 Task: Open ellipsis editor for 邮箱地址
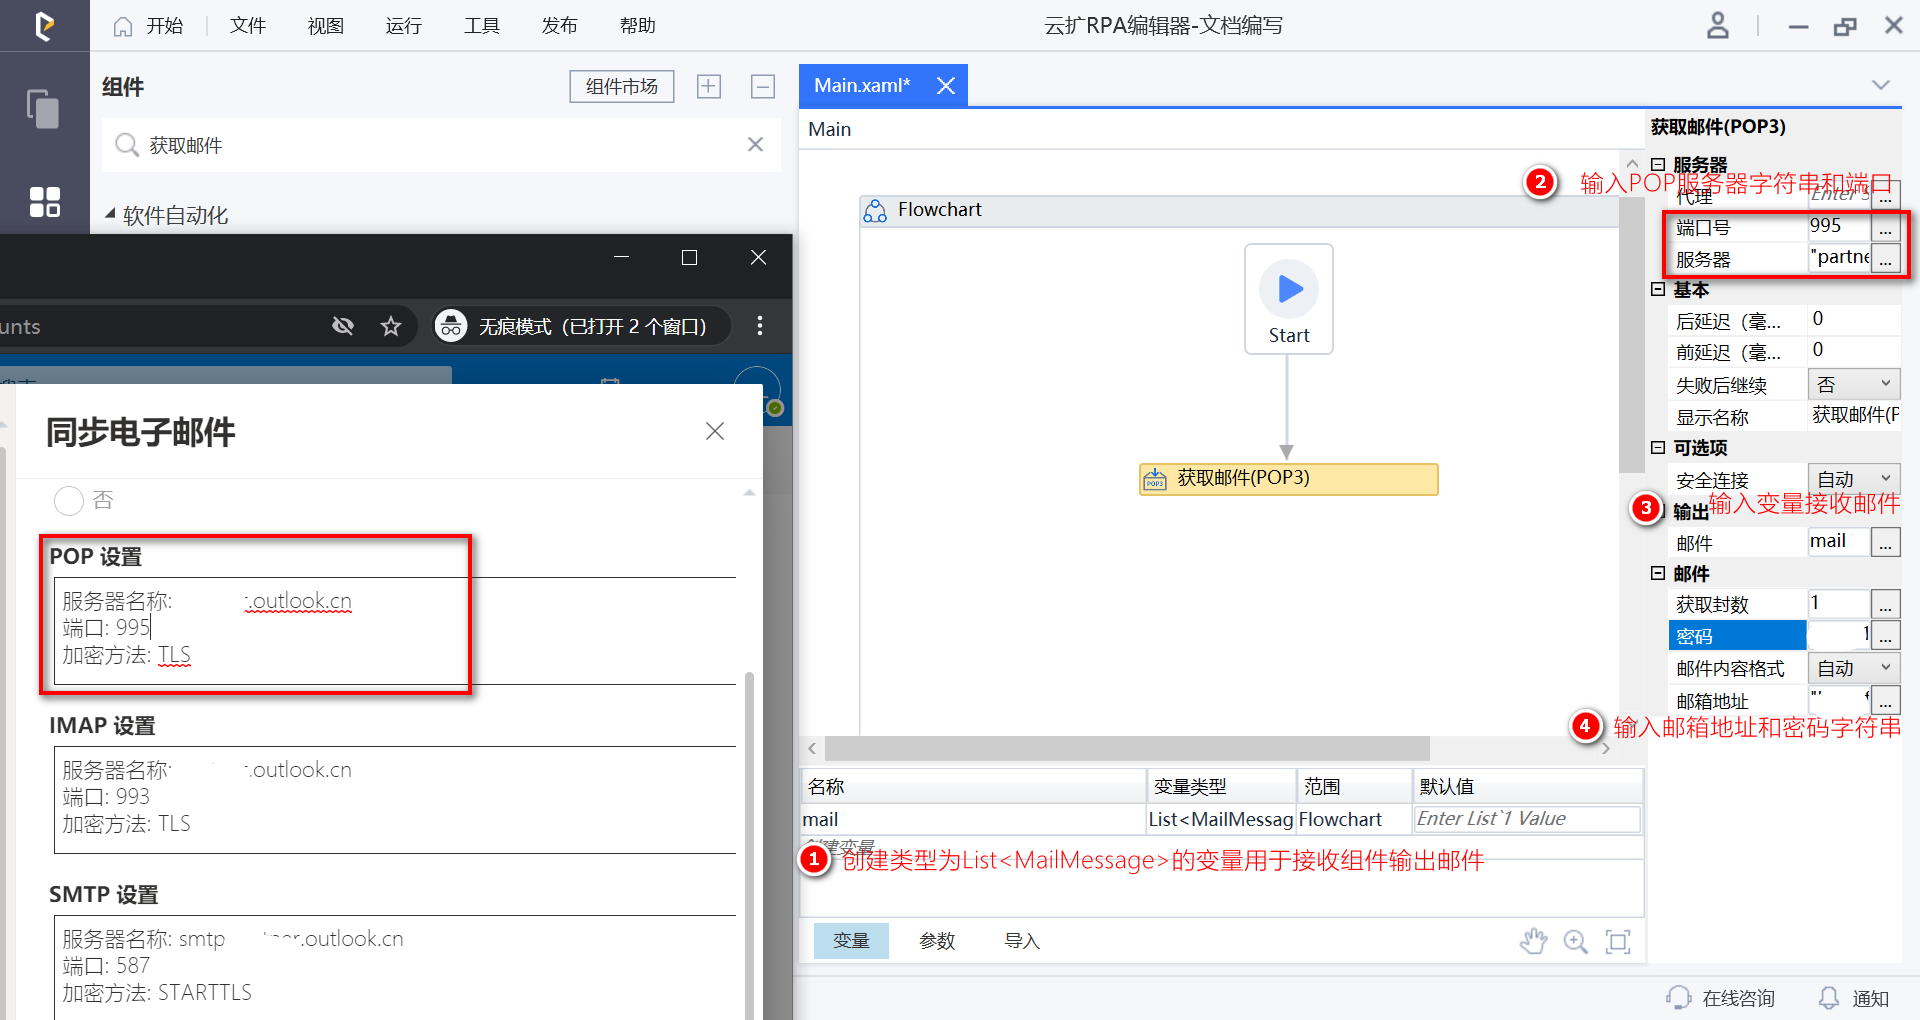(x=1885, y=700)
